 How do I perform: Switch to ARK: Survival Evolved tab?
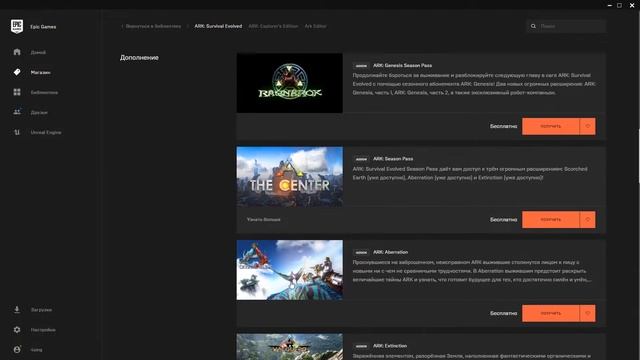[218, 26]
